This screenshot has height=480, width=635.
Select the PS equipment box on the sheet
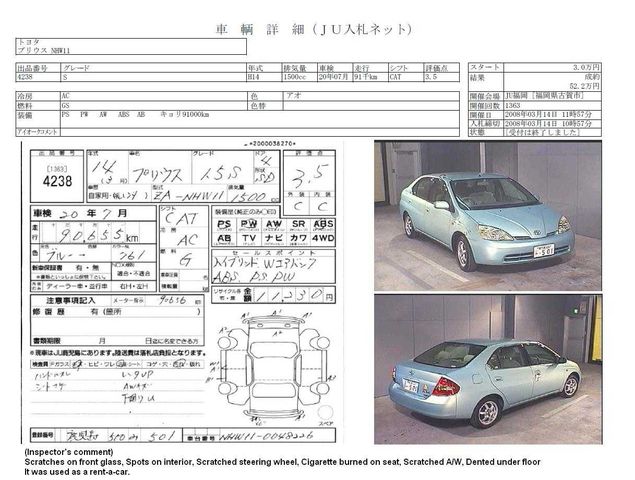[x=224, y=225]
